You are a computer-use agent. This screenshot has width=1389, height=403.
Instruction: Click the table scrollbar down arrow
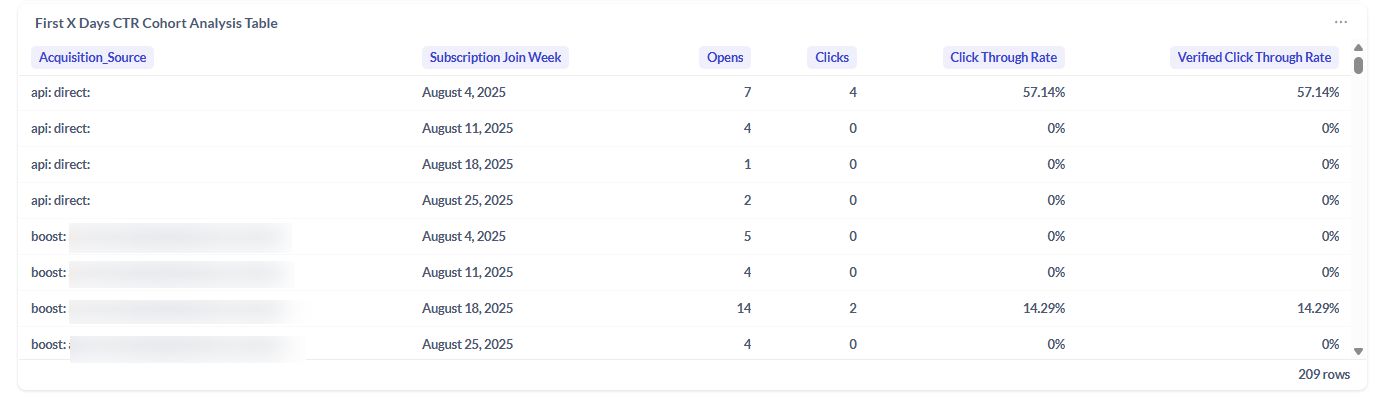tap(1358, 351)
